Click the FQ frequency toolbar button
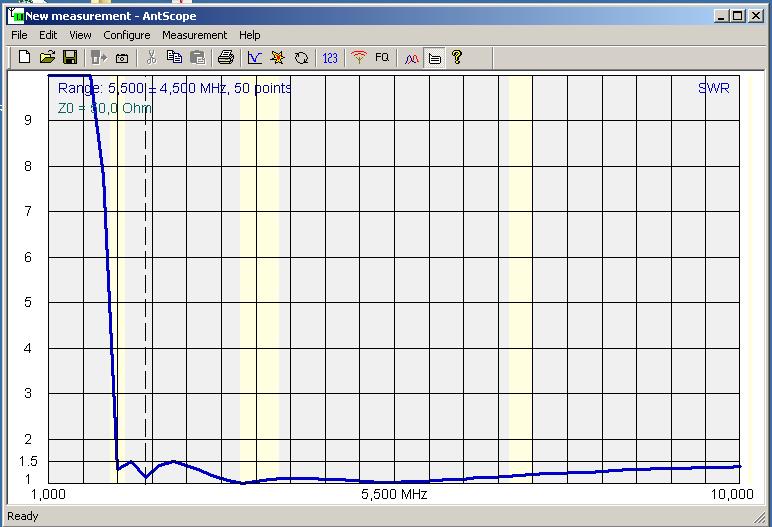 382,58
